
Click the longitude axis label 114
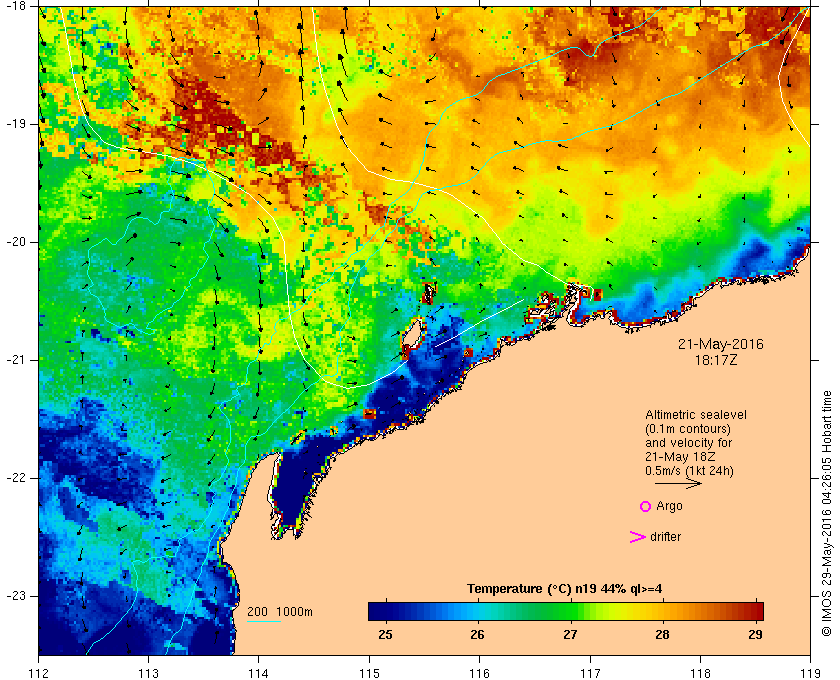click(x=259, y=672)
